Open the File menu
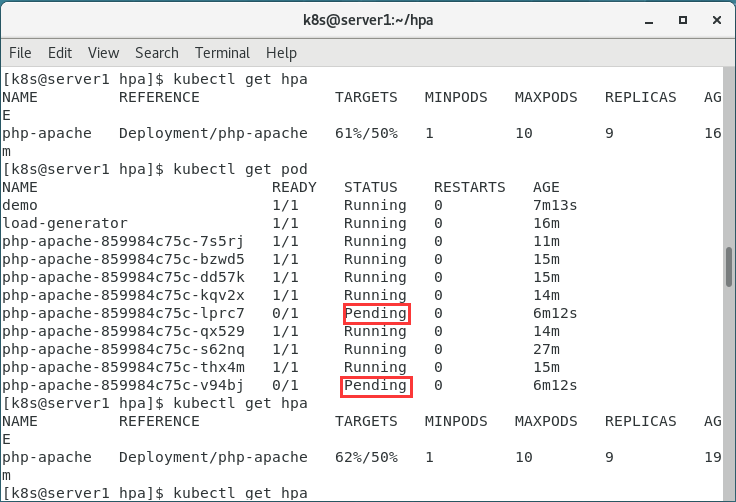The image size is (736, 502). [x=20, y=53]
